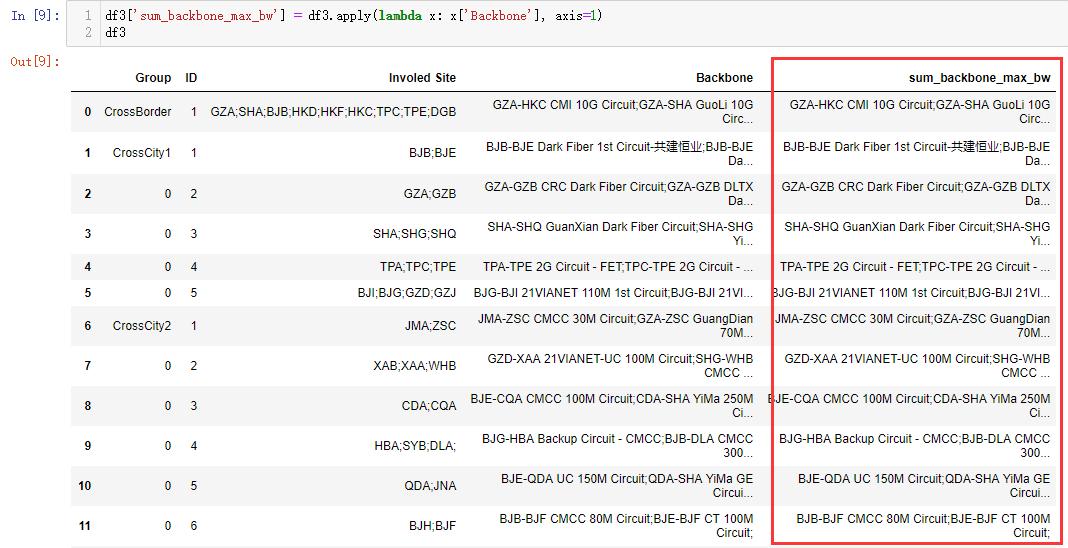Click the Backbone column header
Image resolution: width=1068 pixels, height=548 pixels.
[x=724, y=78]
